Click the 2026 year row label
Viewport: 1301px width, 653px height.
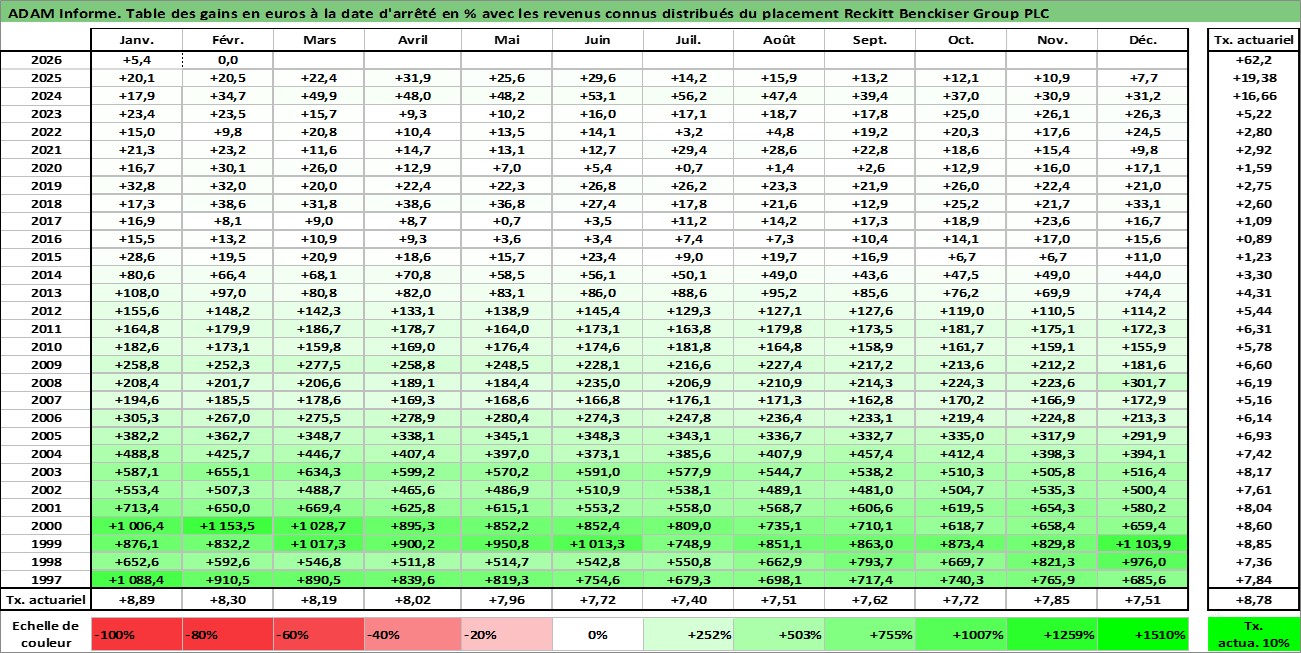pyautogui.click(x=45, y=60)
